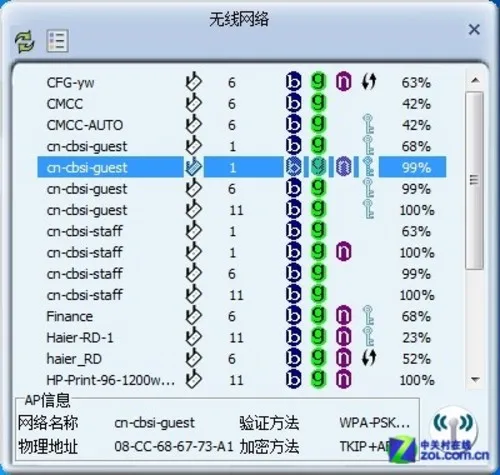Click the infrastructure type icon on HP-Print row

point(193,379)
